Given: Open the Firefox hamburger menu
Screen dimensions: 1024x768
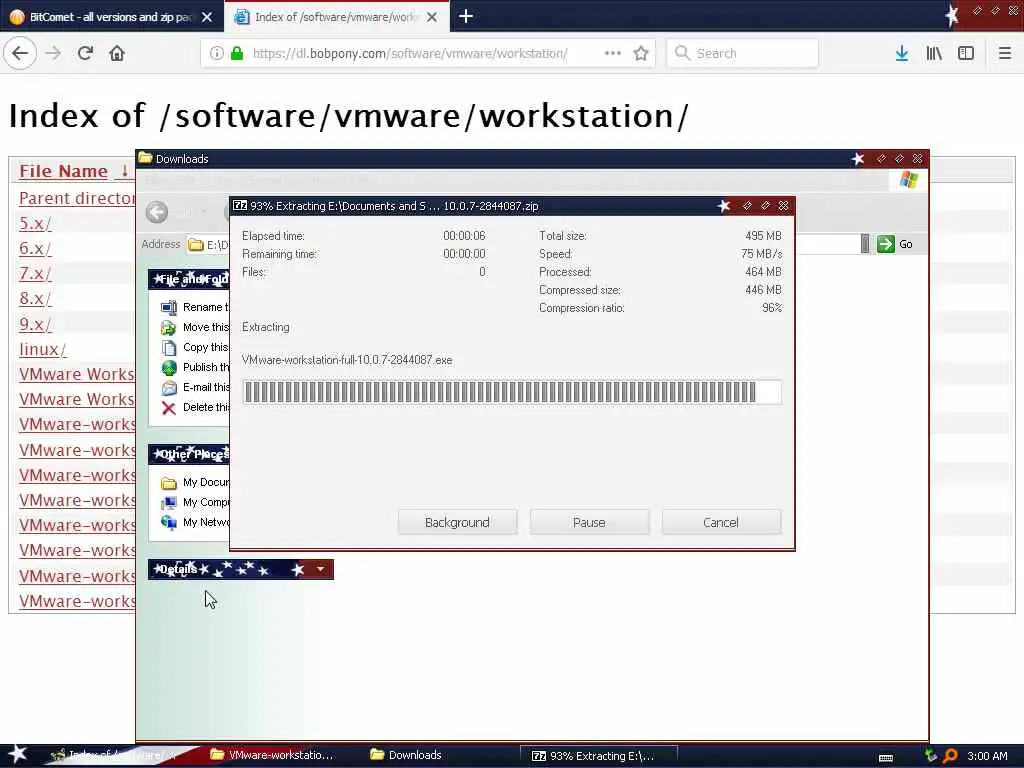Looking at the screenshot, I should click(1004, 53).
